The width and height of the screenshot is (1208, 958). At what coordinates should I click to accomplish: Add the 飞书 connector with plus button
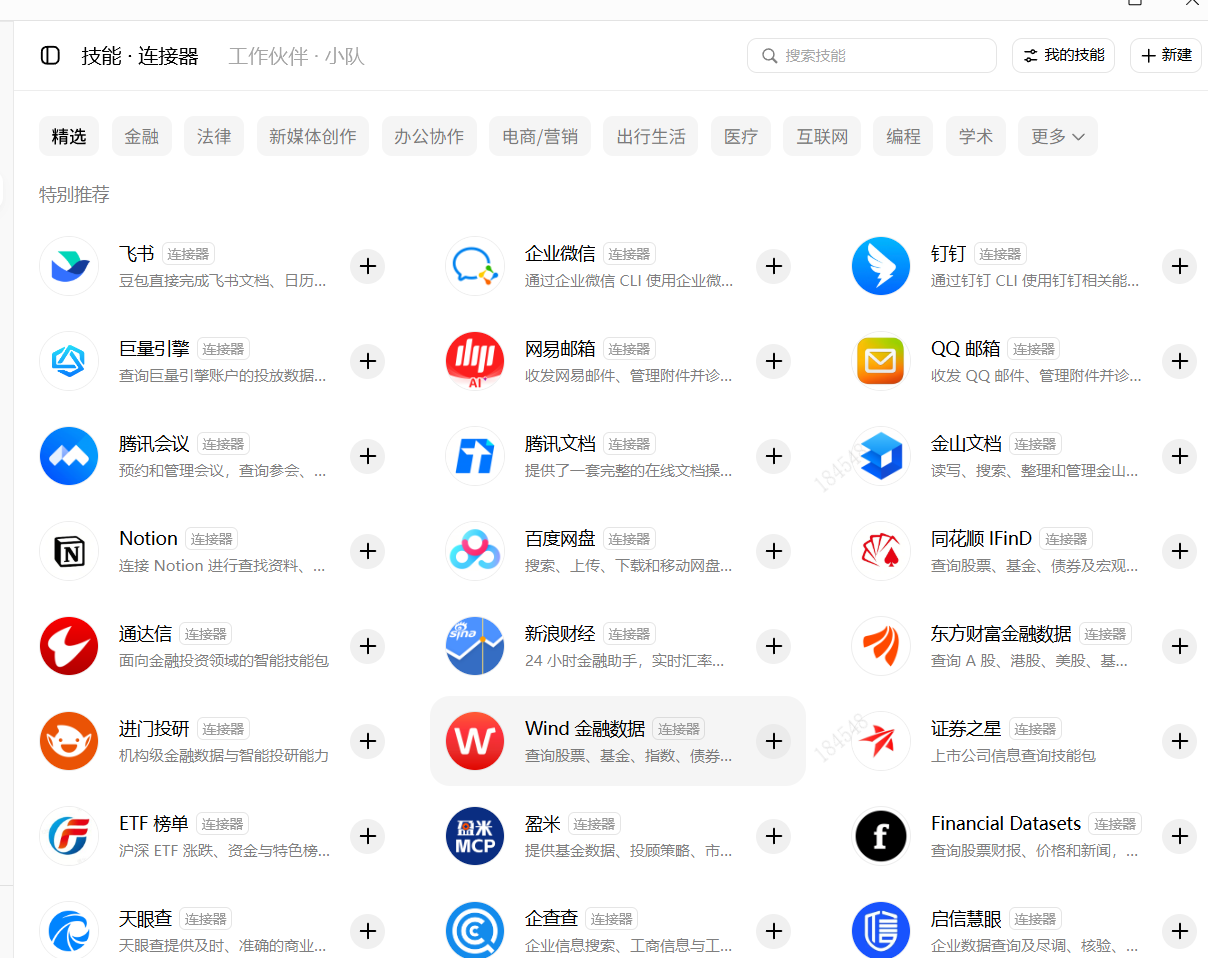click(x=368, y=266)
